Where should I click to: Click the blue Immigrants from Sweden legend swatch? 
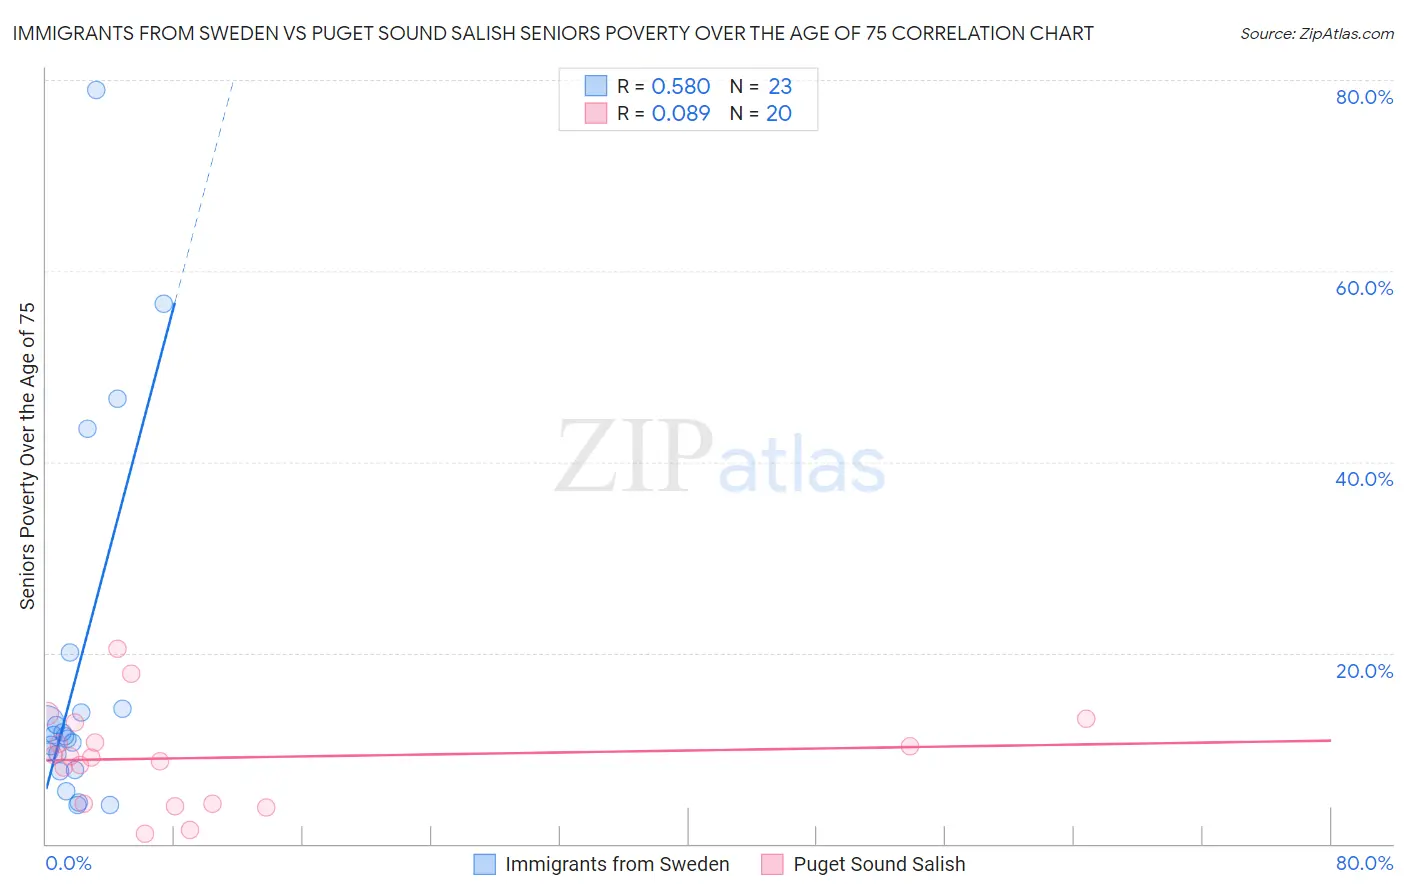(484, 865)
